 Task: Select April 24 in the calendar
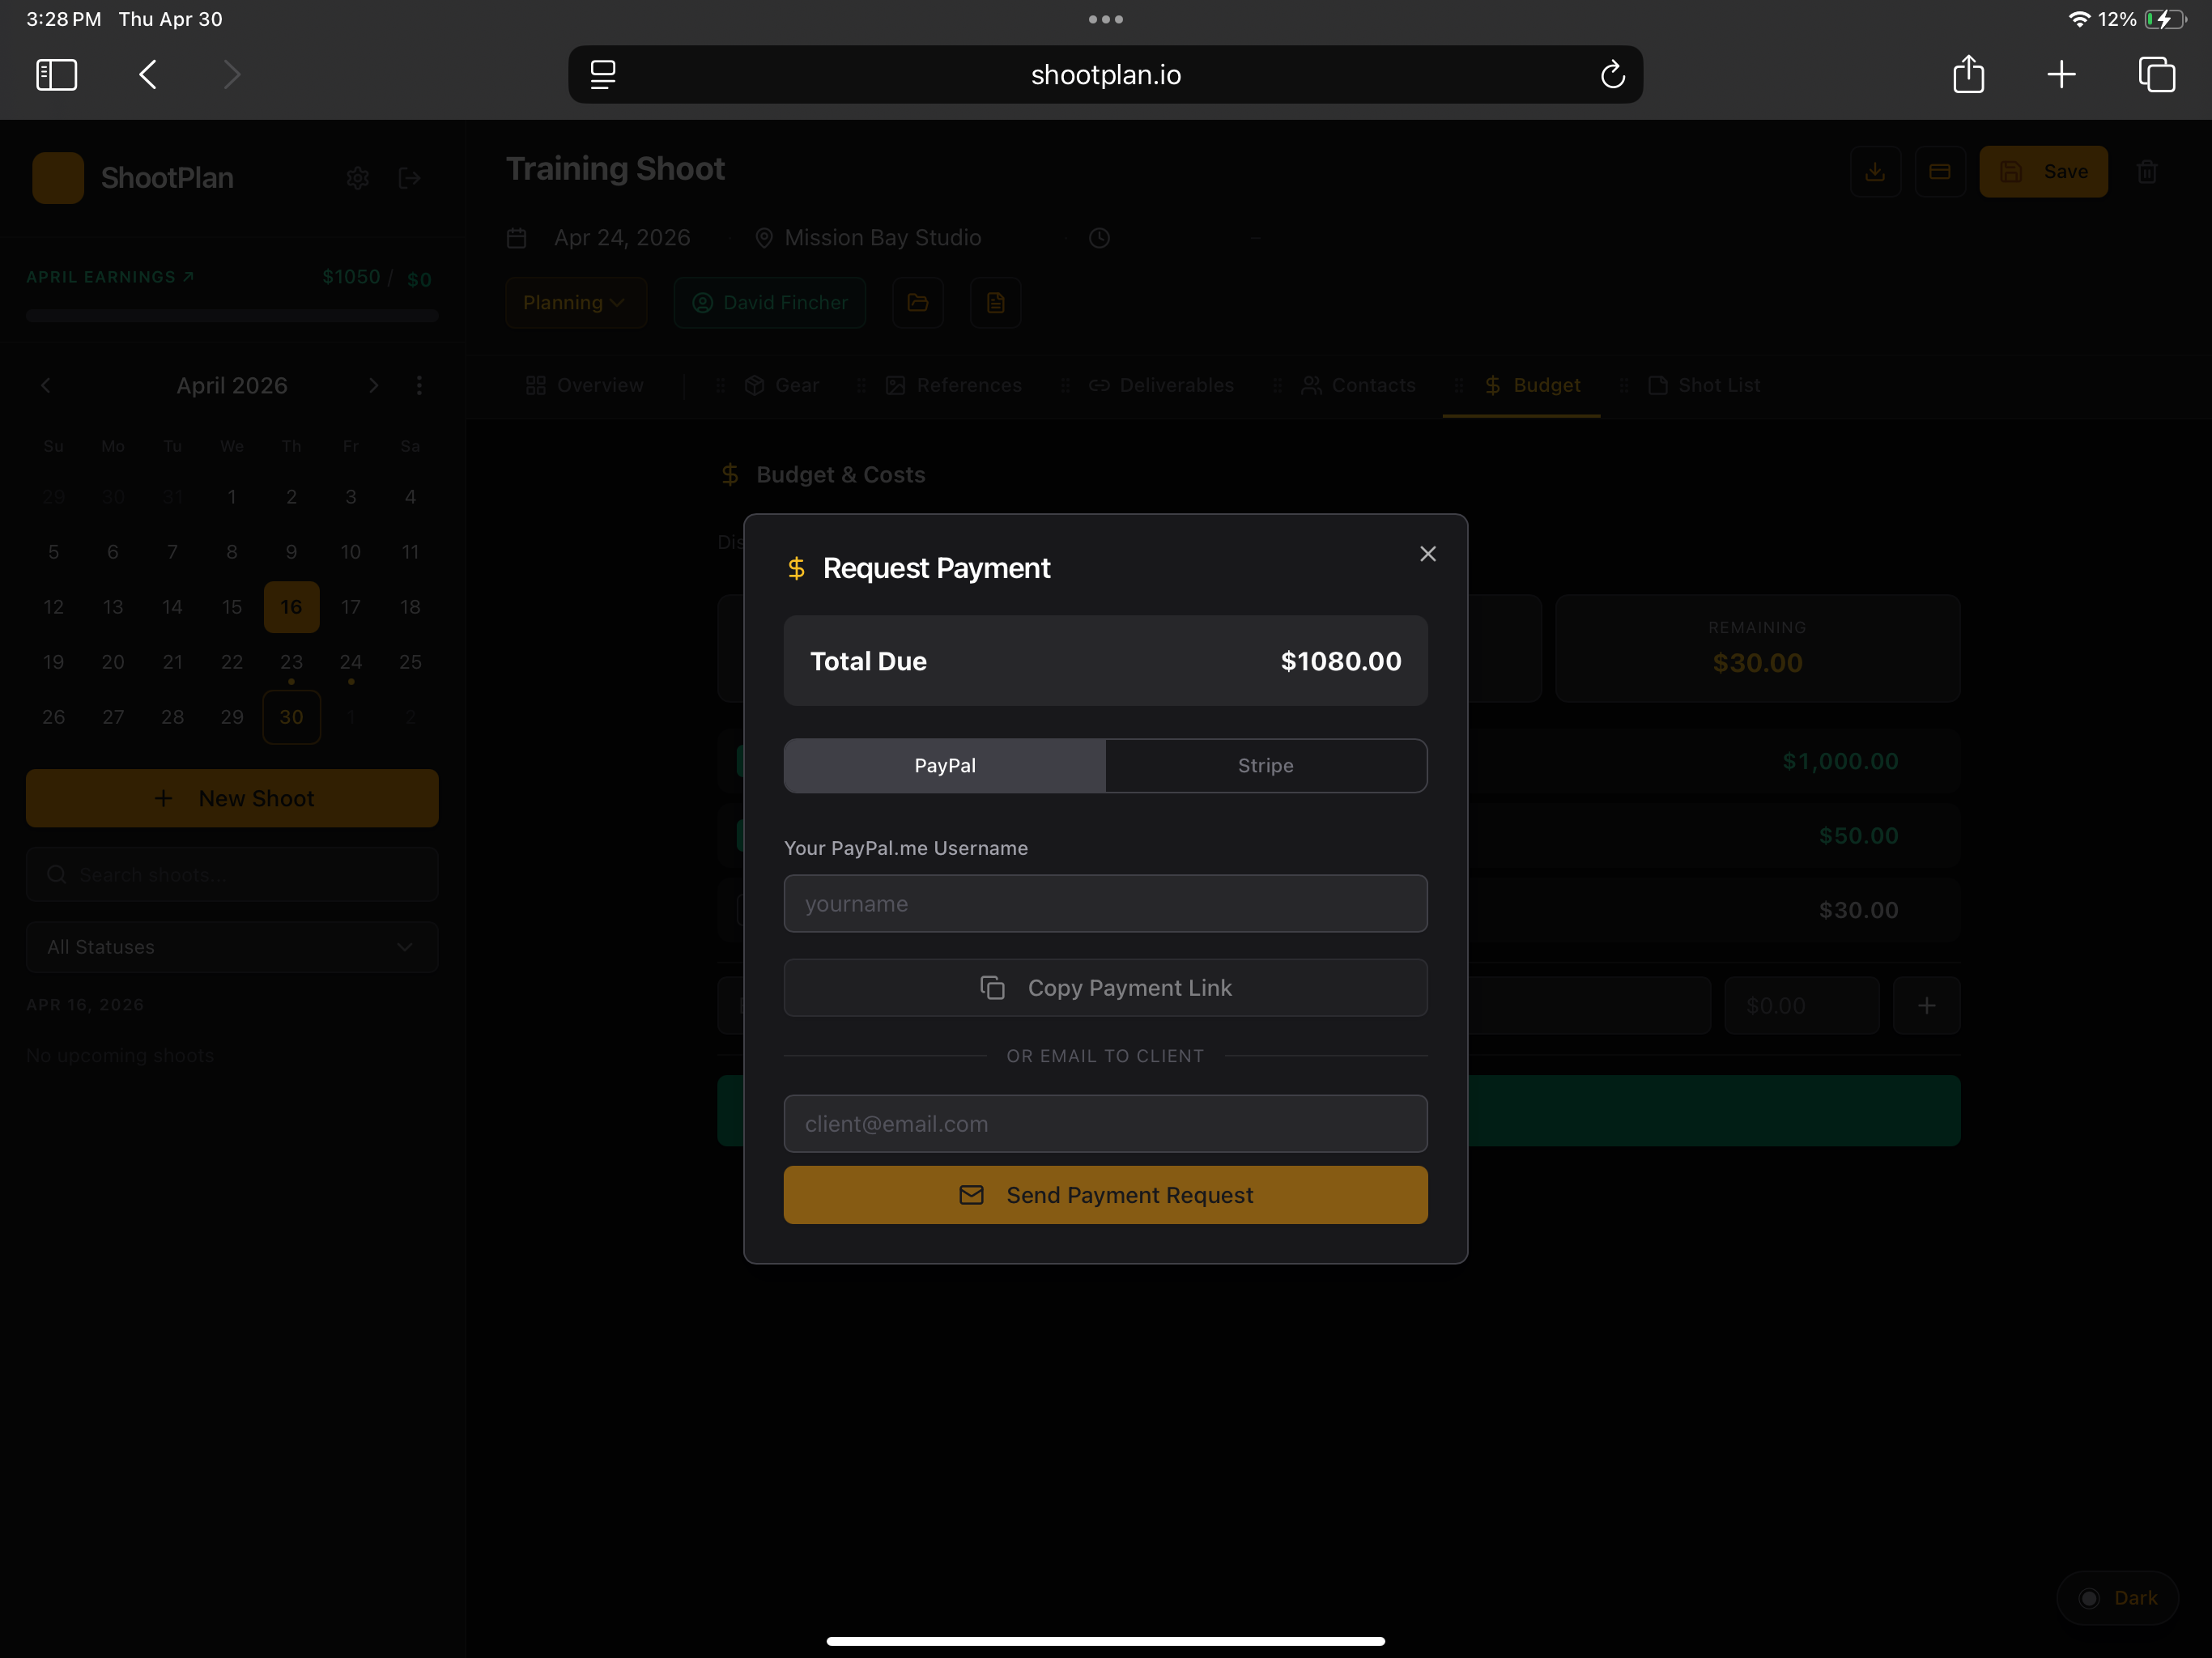pyautogui.click(x=351, y=662)
